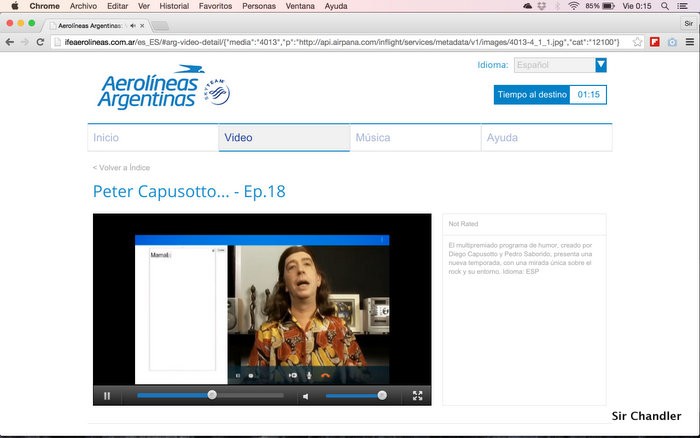Bookmark the page with the star icon

point(637,42)
